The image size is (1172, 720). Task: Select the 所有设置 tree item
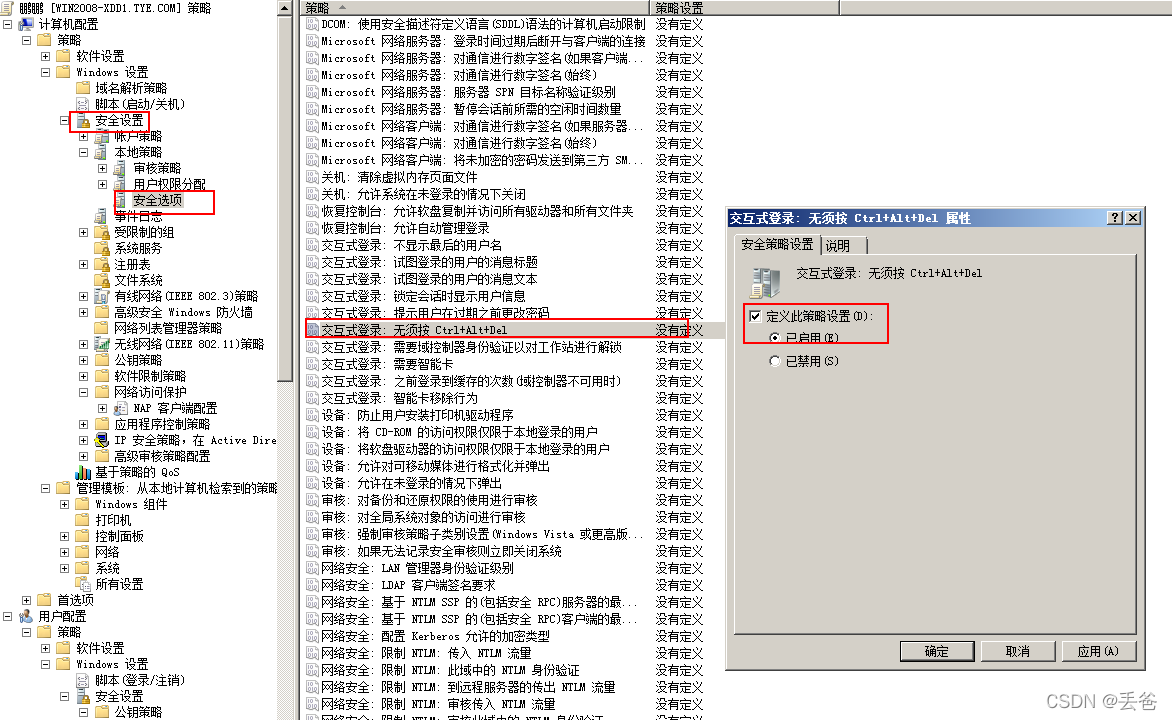[x=120, y=584]
